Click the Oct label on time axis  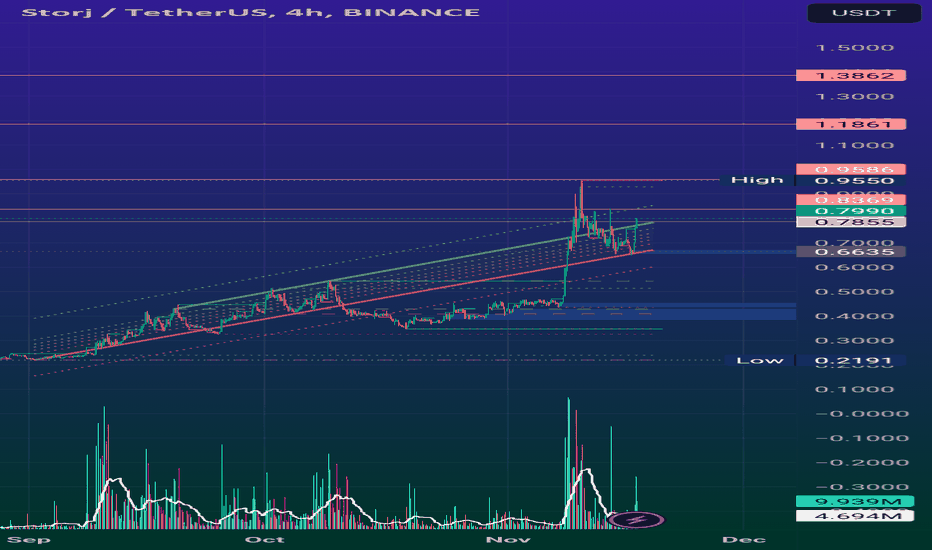coord(265,540)
